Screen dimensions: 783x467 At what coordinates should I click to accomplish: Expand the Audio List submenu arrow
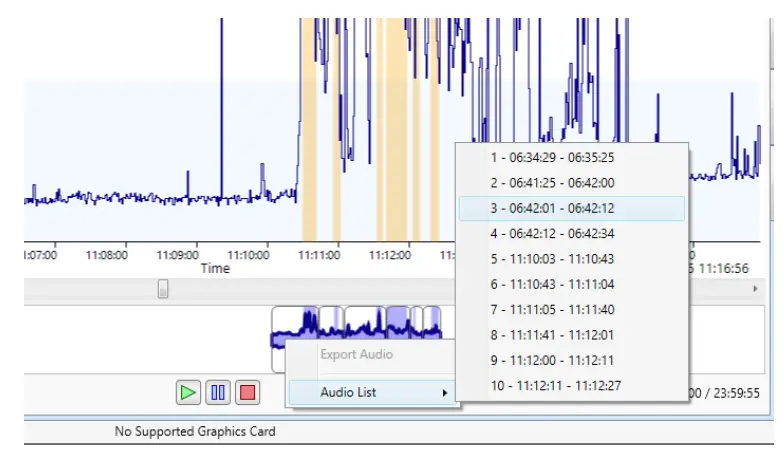[444, 393]
